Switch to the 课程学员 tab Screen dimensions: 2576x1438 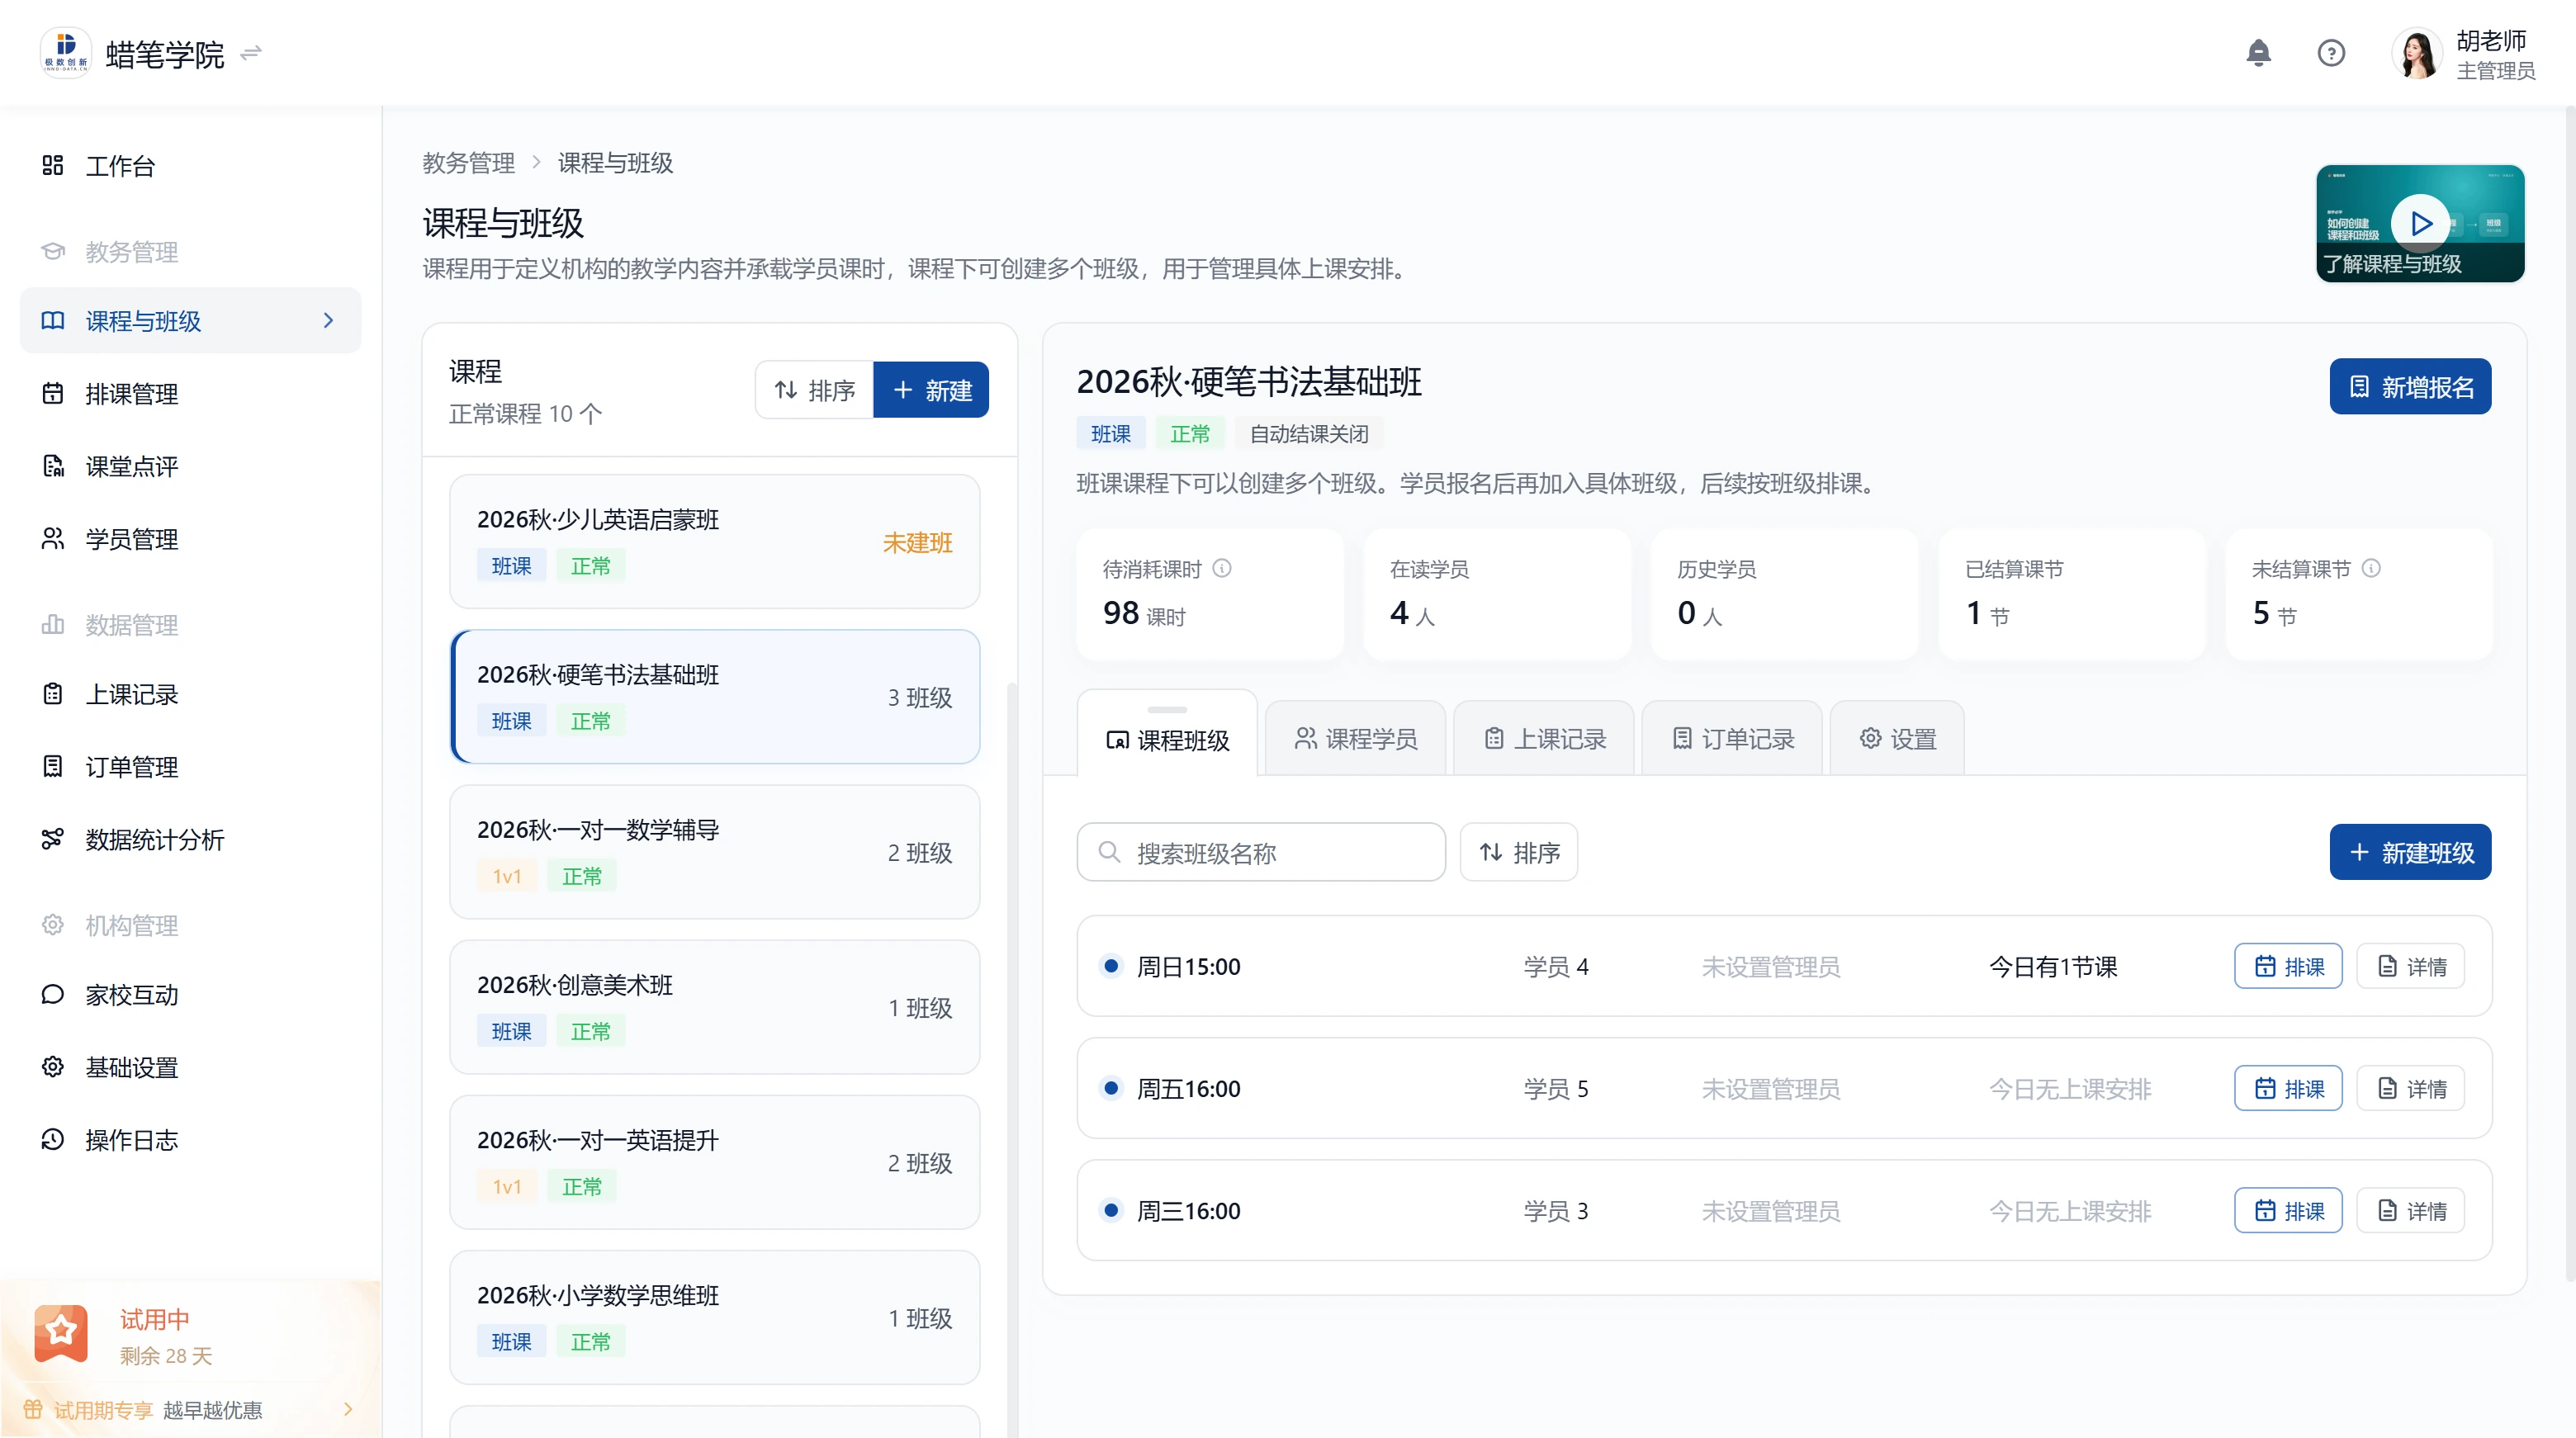(1356, 739)
